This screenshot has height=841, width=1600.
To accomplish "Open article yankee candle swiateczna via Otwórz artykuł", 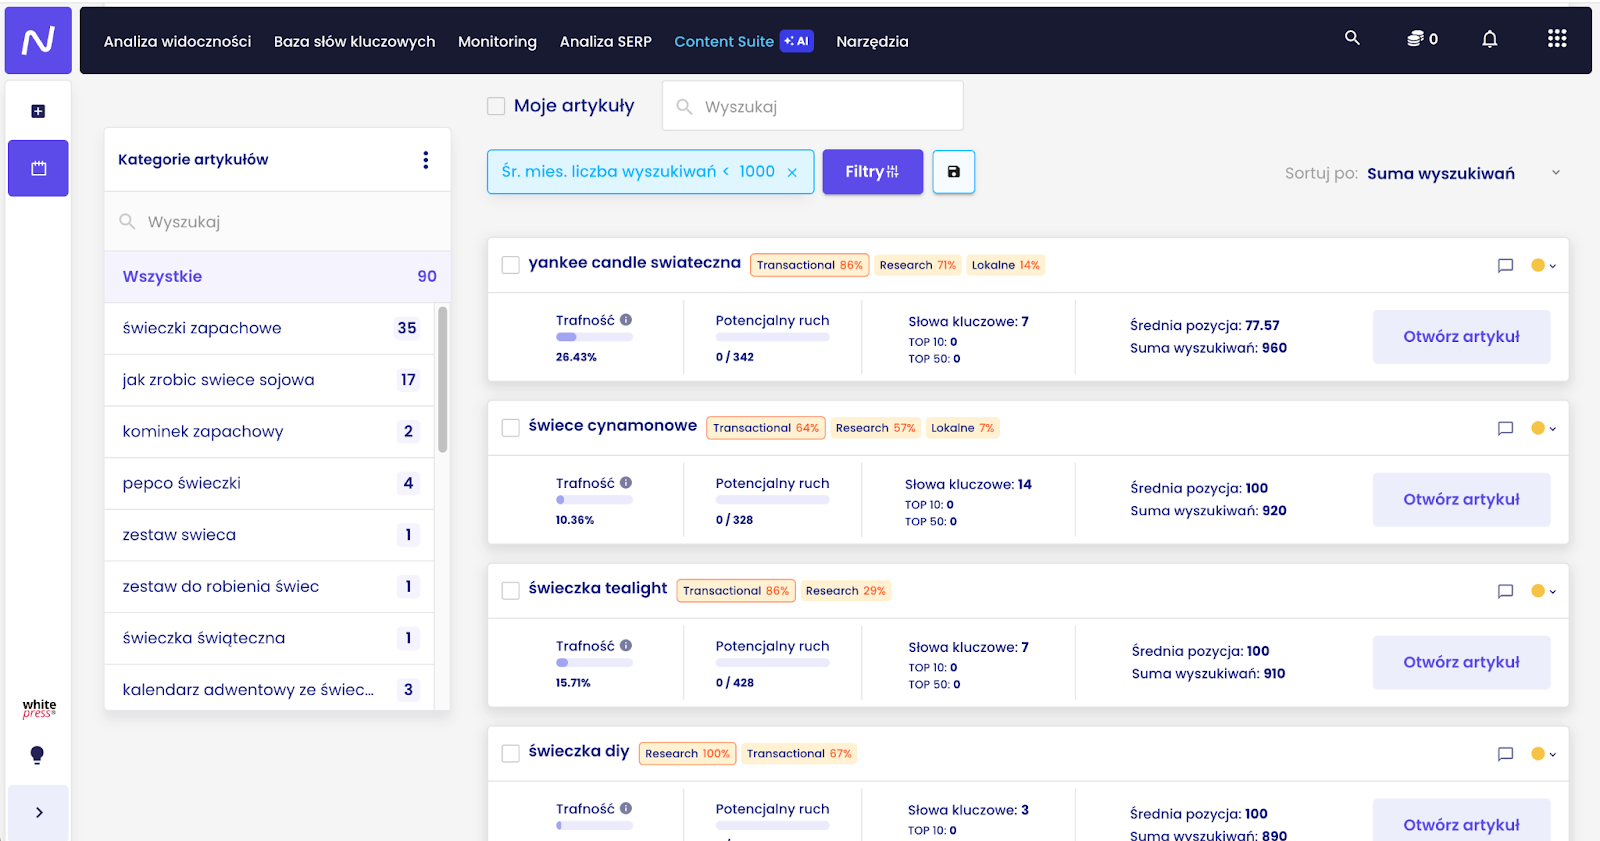I will click(1461, 337).
